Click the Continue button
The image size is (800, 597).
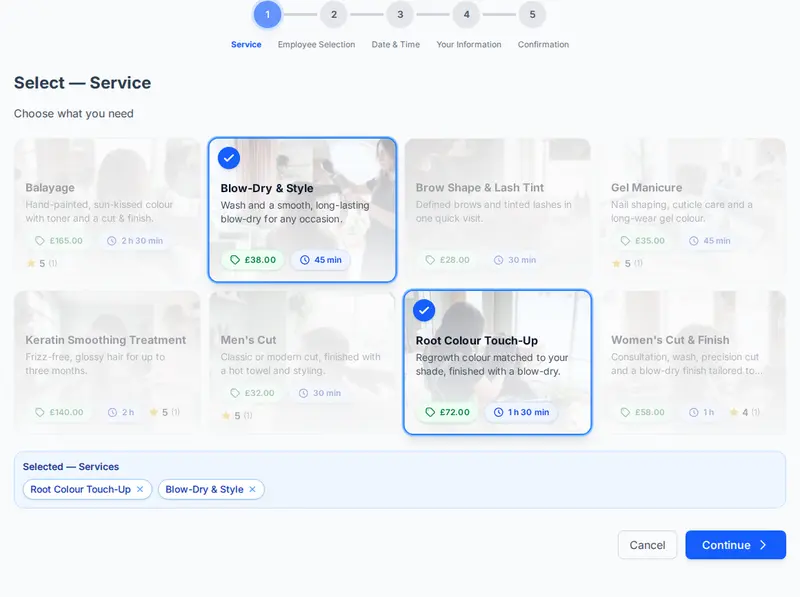735,545
